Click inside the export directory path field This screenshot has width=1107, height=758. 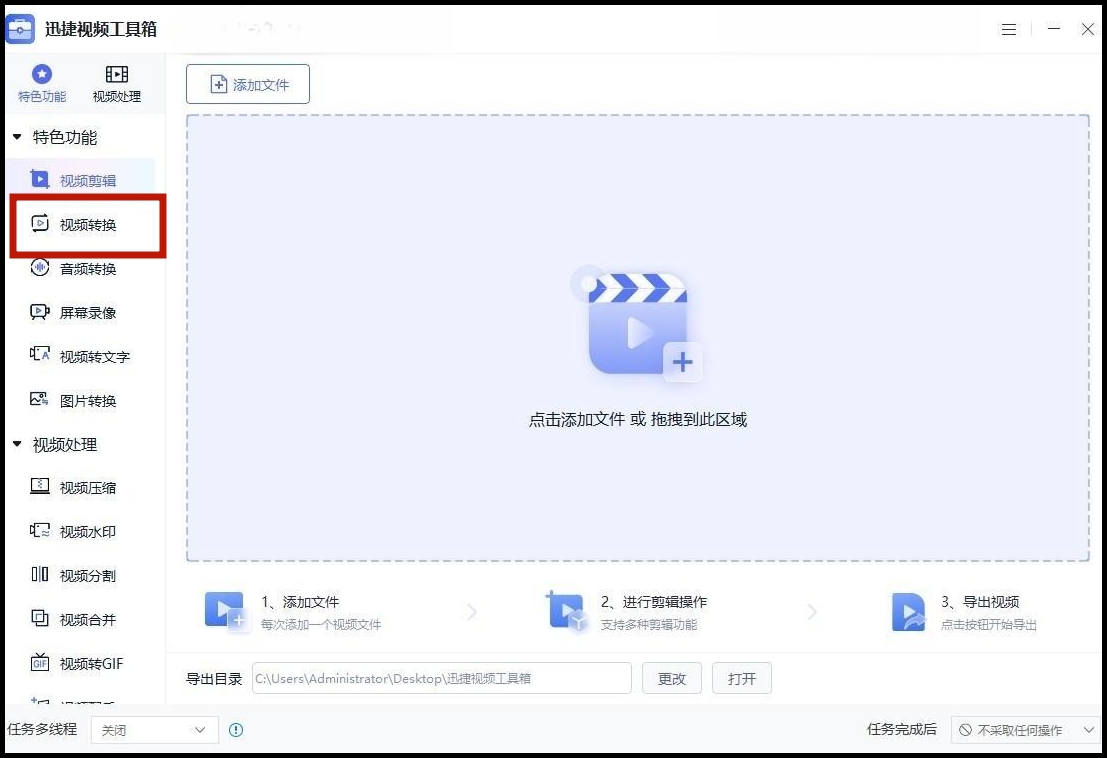[x=440, y=678]
